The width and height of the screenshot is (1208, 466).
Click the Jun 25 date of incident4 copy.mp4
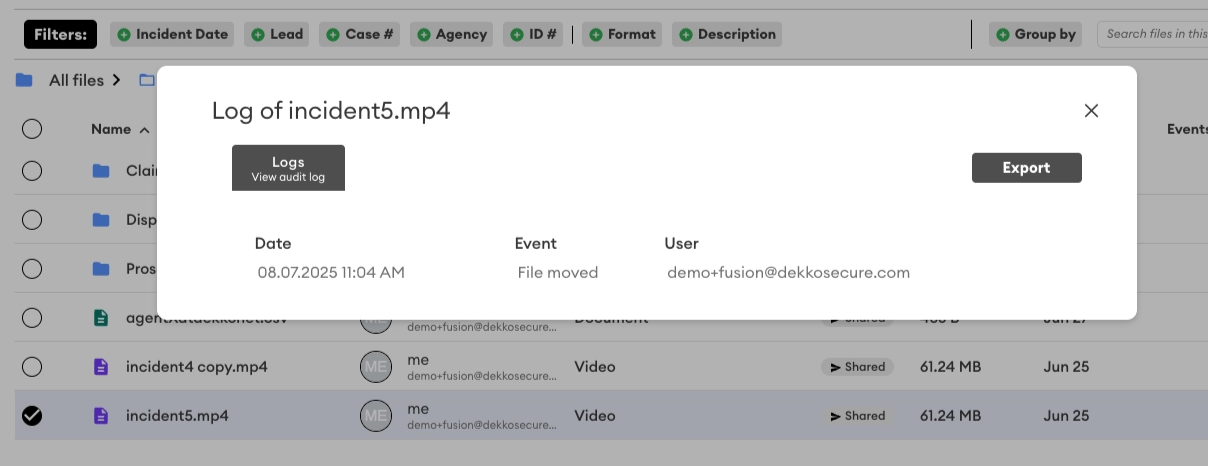click(1066, 367)
